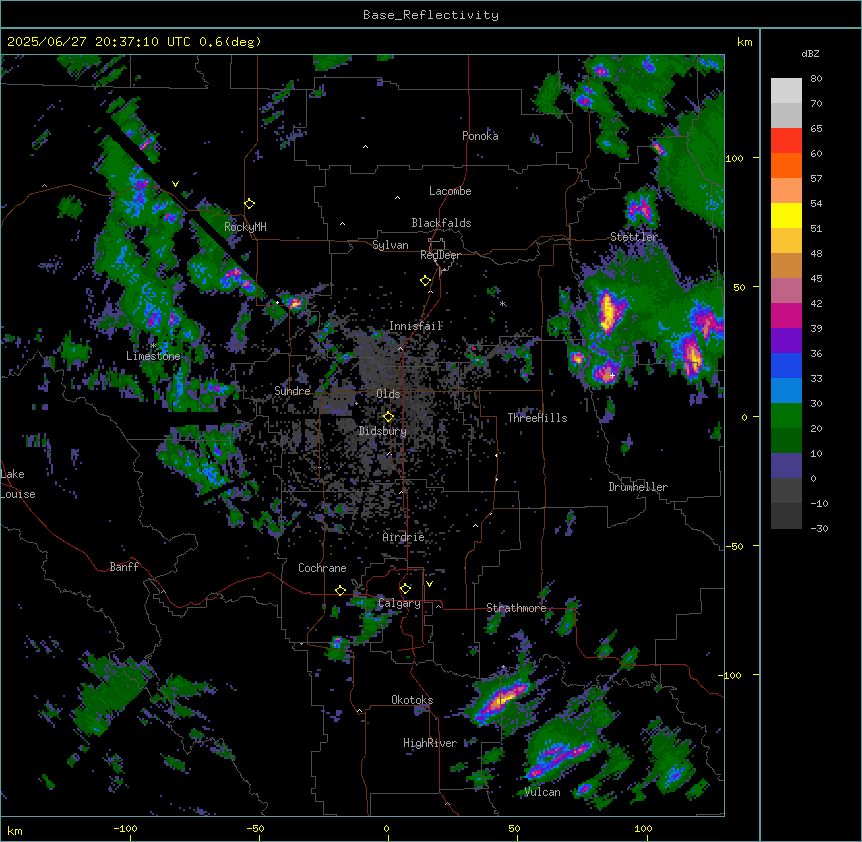
Task: Pick the yellow diamond between Olds and Didsbury
Action: [x=389, y=417]
